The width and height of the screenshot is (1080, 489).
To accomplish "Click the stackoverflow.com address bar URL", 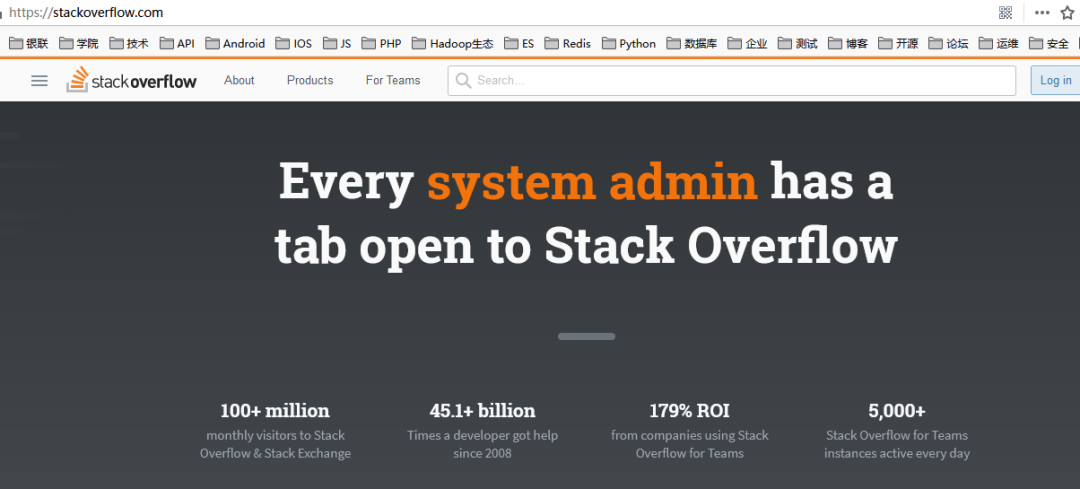I will 86,12.
